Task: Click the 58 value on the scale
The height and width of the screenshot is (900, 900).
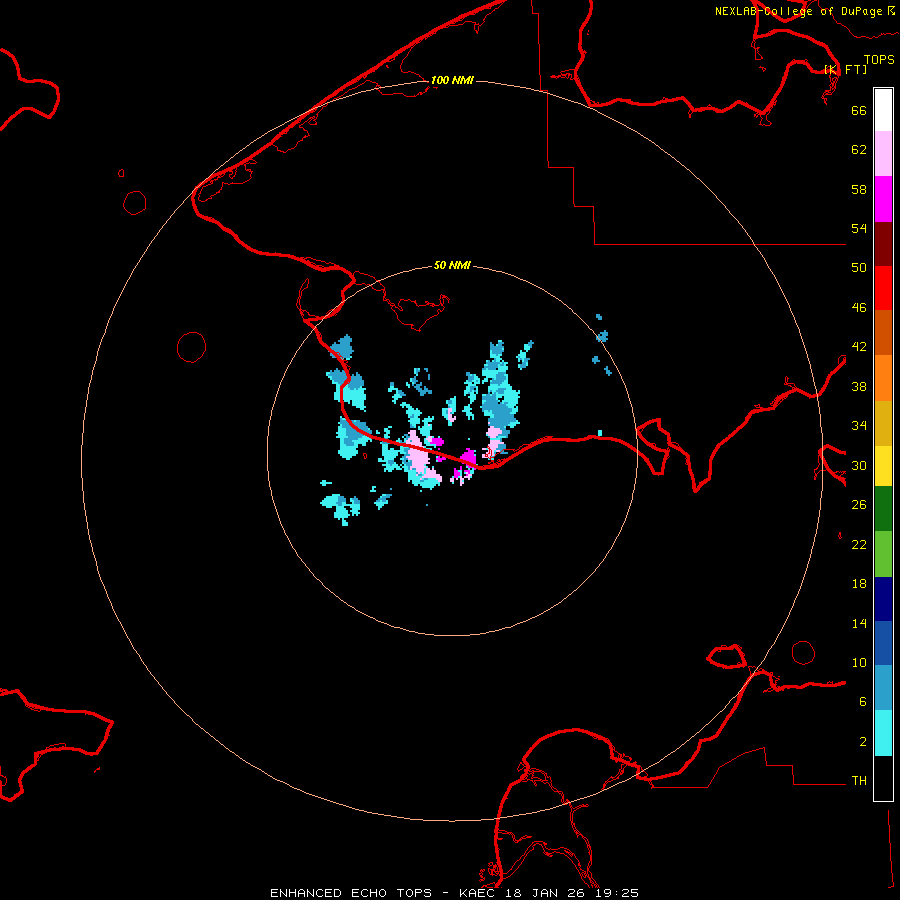Action: tap(859, 189)
